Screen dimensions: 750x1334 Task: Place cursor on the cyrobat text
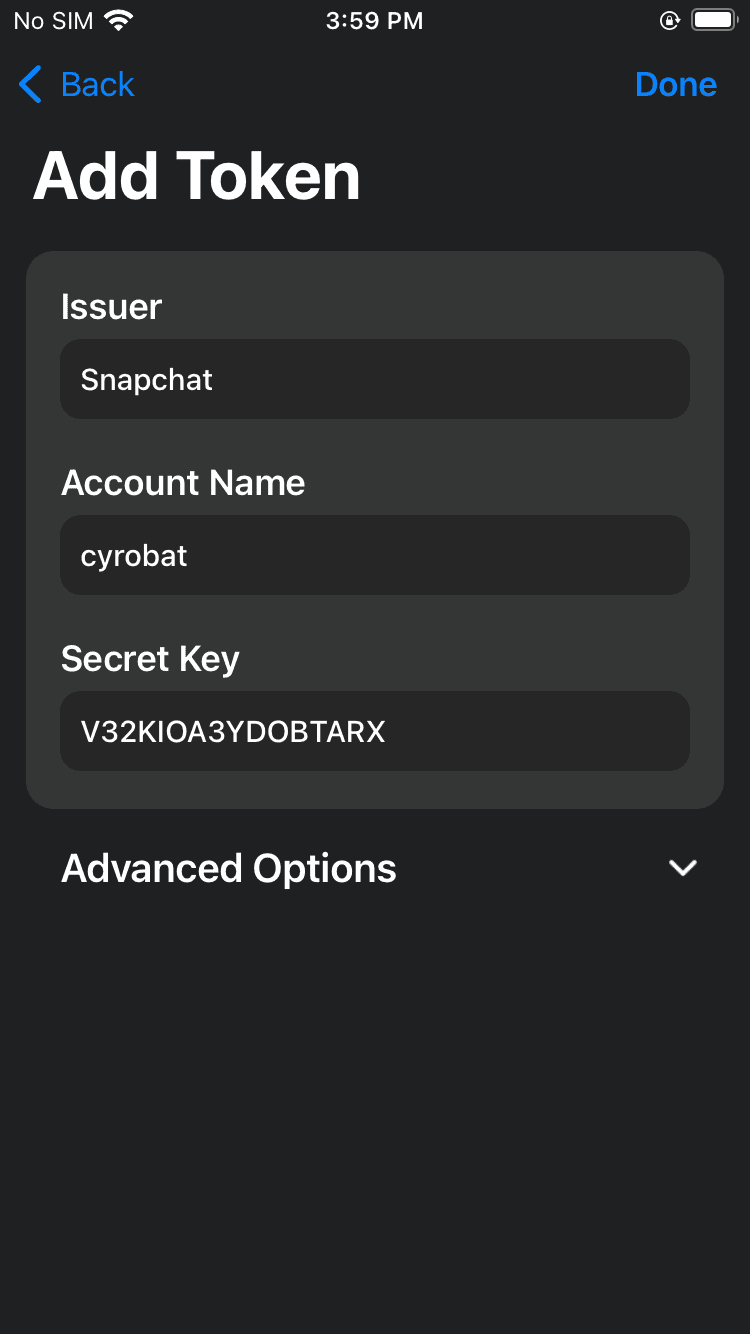134,557
